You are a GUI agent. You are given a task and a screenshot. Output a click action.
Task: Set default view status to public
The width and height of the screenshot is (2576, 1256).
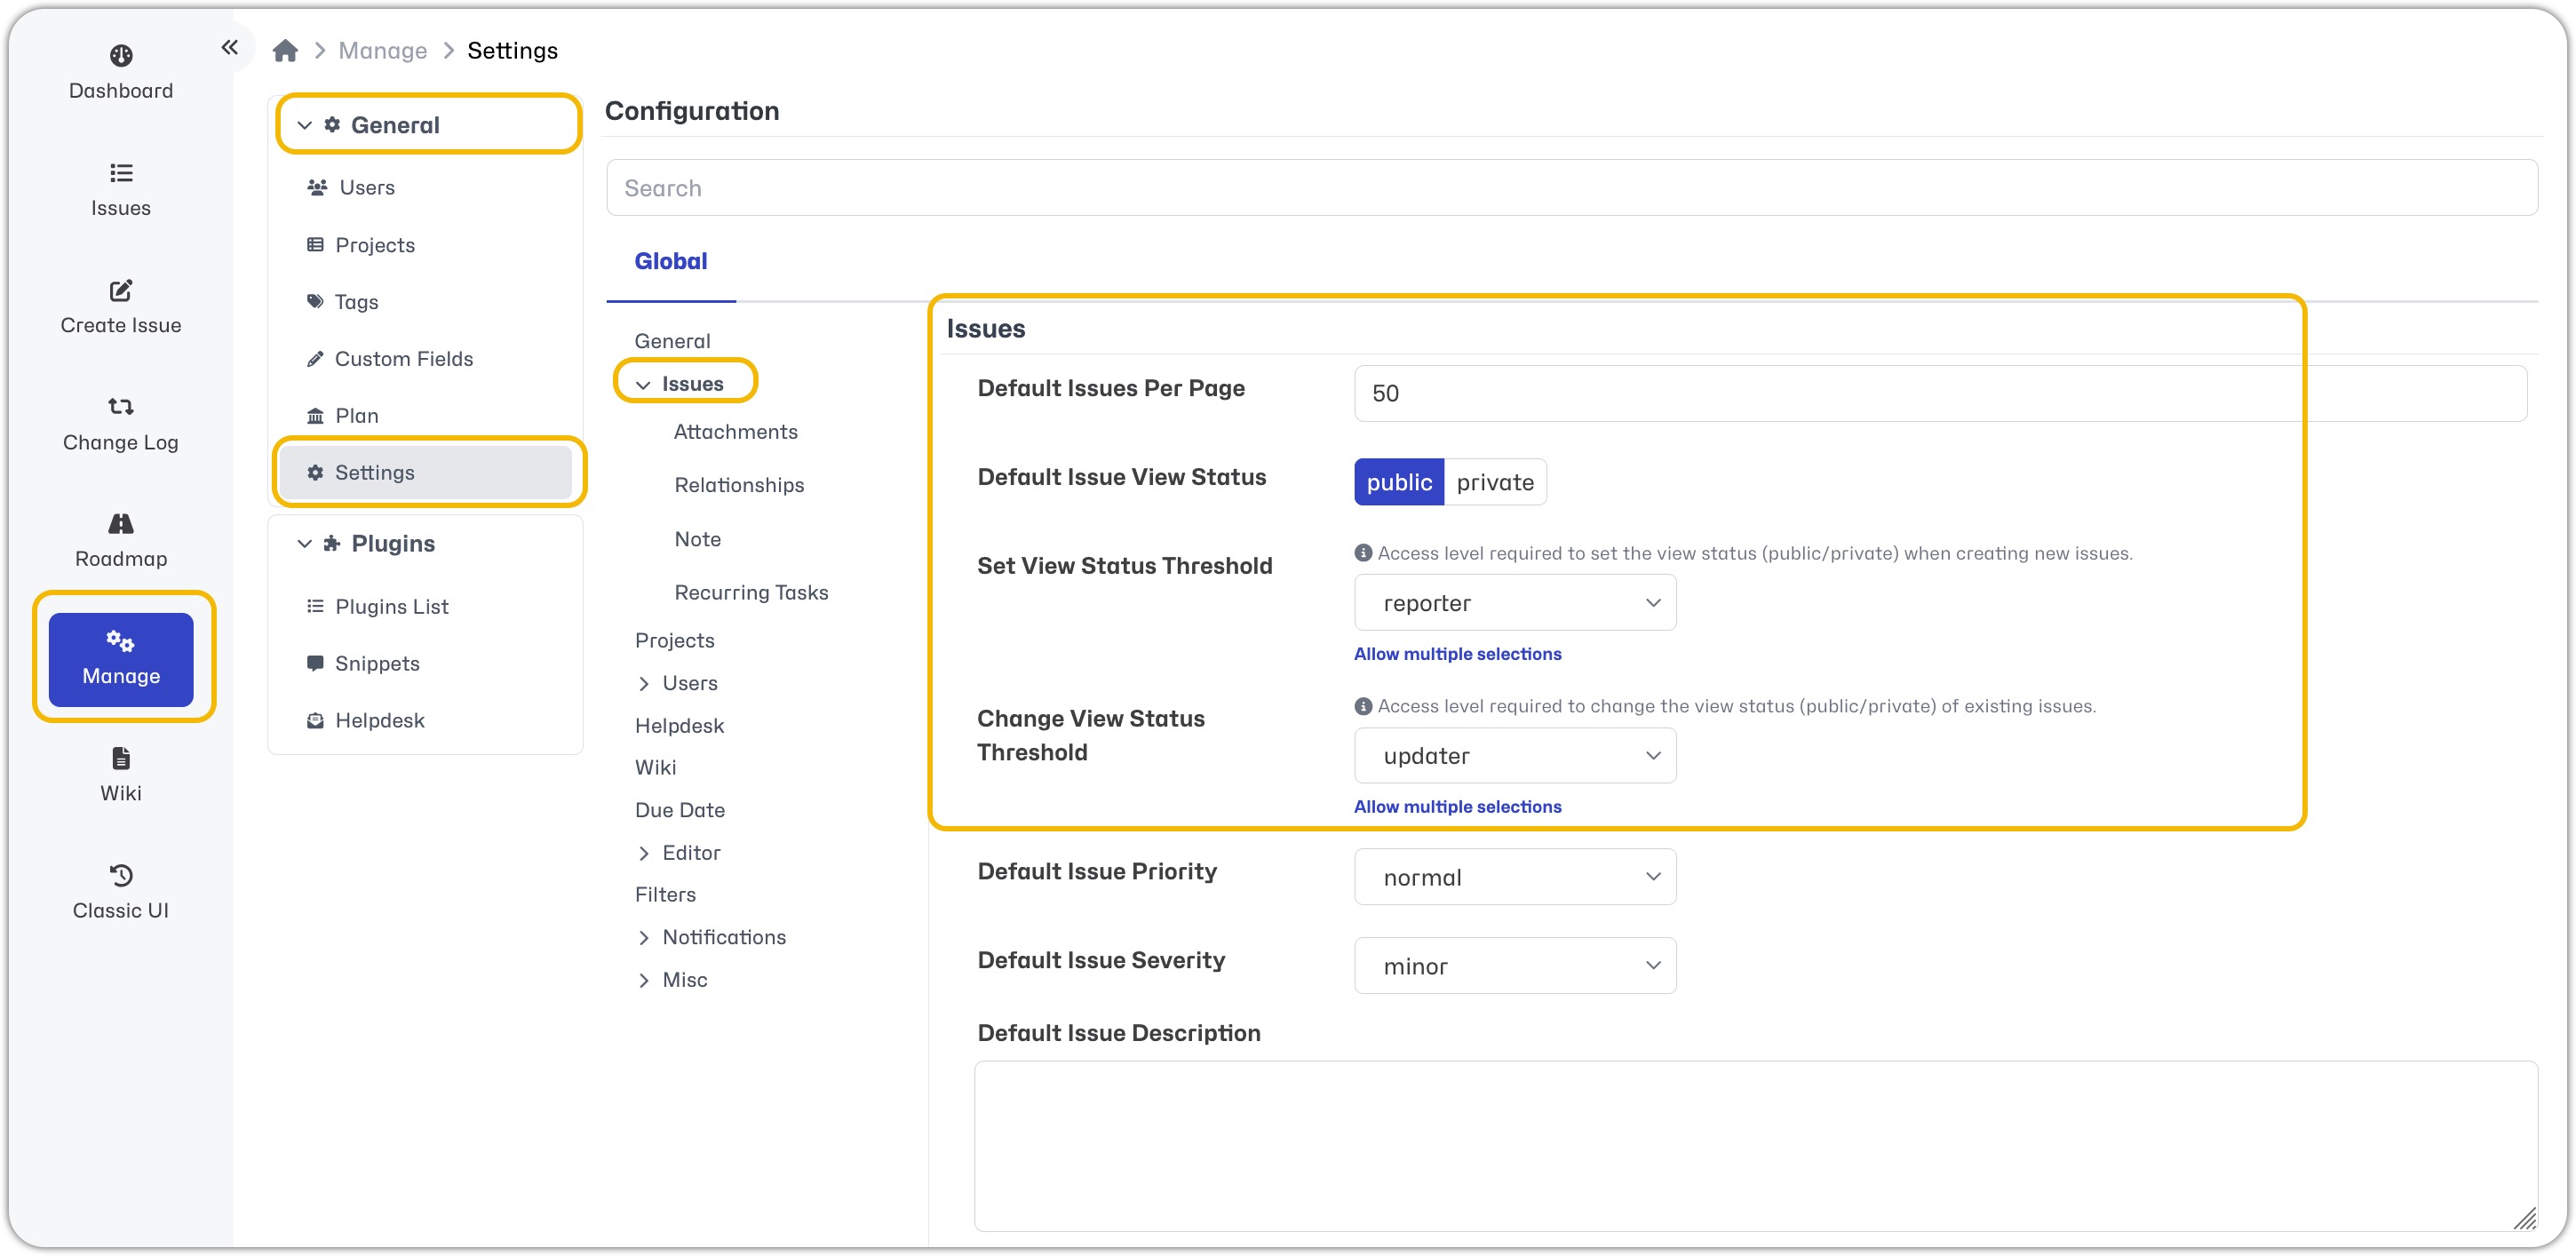click(x=1398, y=482)
